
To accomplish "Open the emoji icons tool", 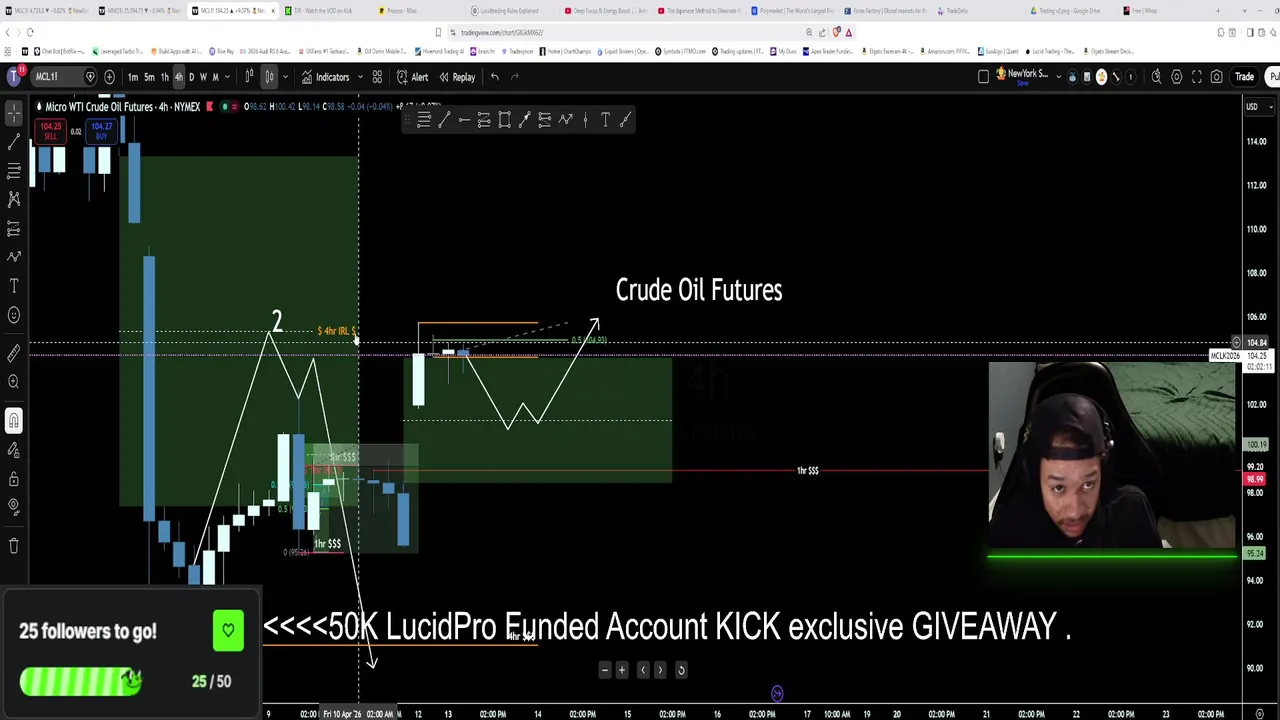I will pos(14,315).
